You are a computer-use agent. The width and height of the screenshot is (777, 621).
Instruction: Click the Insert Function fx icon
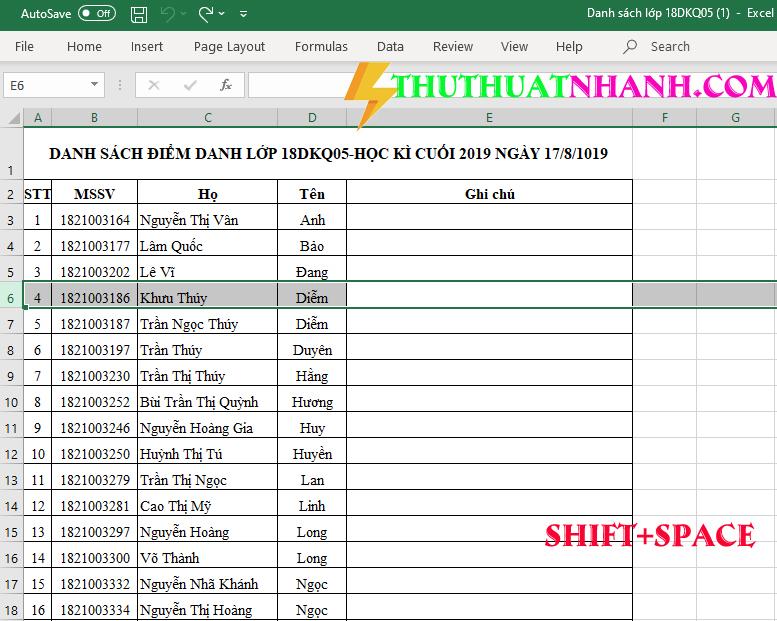[225, 85]
